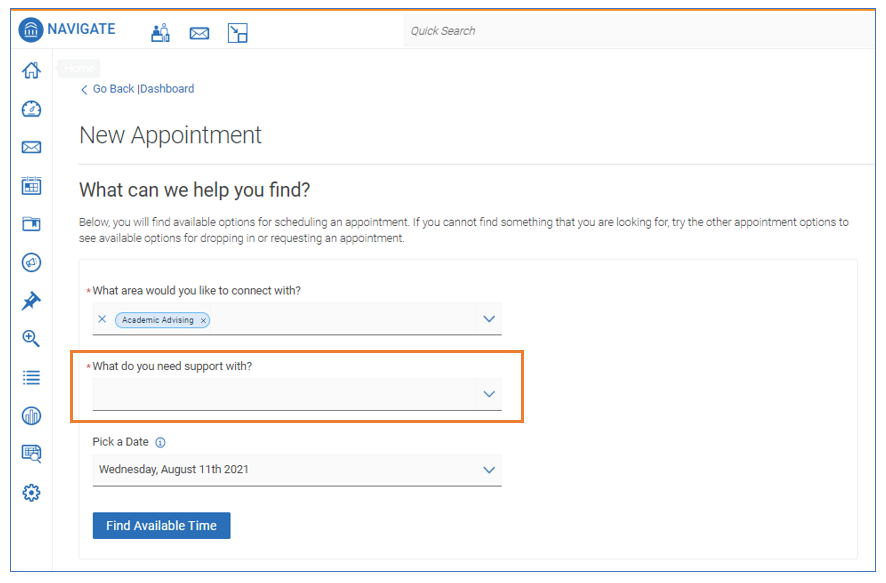
Task: Open the envelope messages icon in sidebar
Action: pyautogui.click(x=31, y=147)
